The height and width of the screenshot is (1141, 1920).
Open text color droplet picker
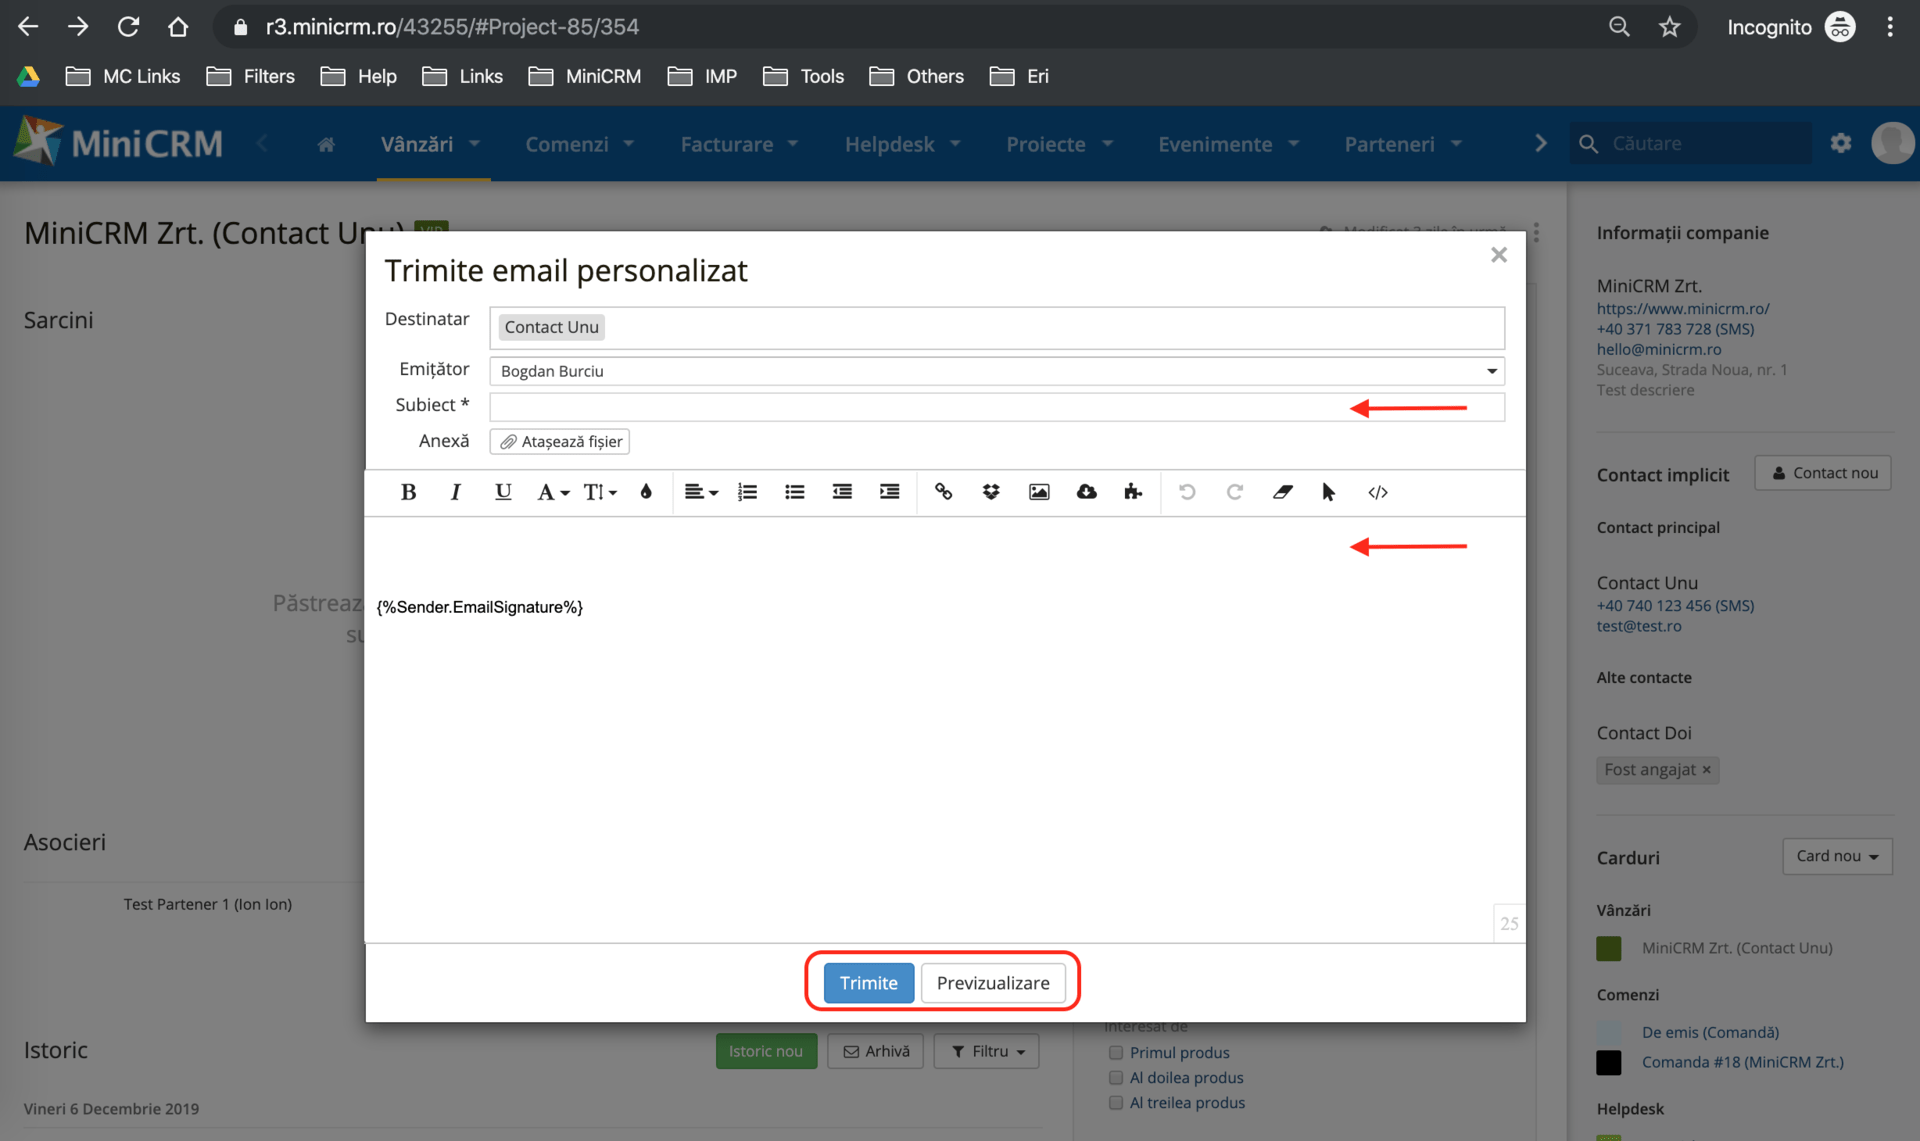tap(646, 492)
